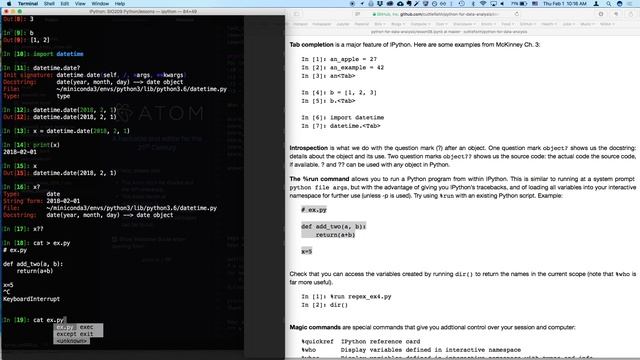The height and width of the screenshot is (360, 640).
Task: Click the Terminal window green zoom button
Action: [20, 11]
